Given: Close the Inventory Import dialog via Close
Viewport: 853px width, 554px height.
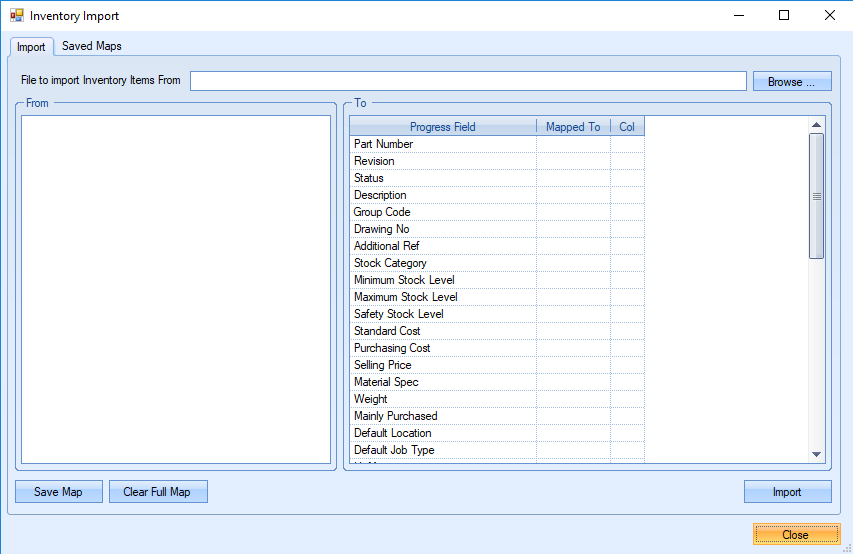Looking at the screenshot, I should [796, 534].
